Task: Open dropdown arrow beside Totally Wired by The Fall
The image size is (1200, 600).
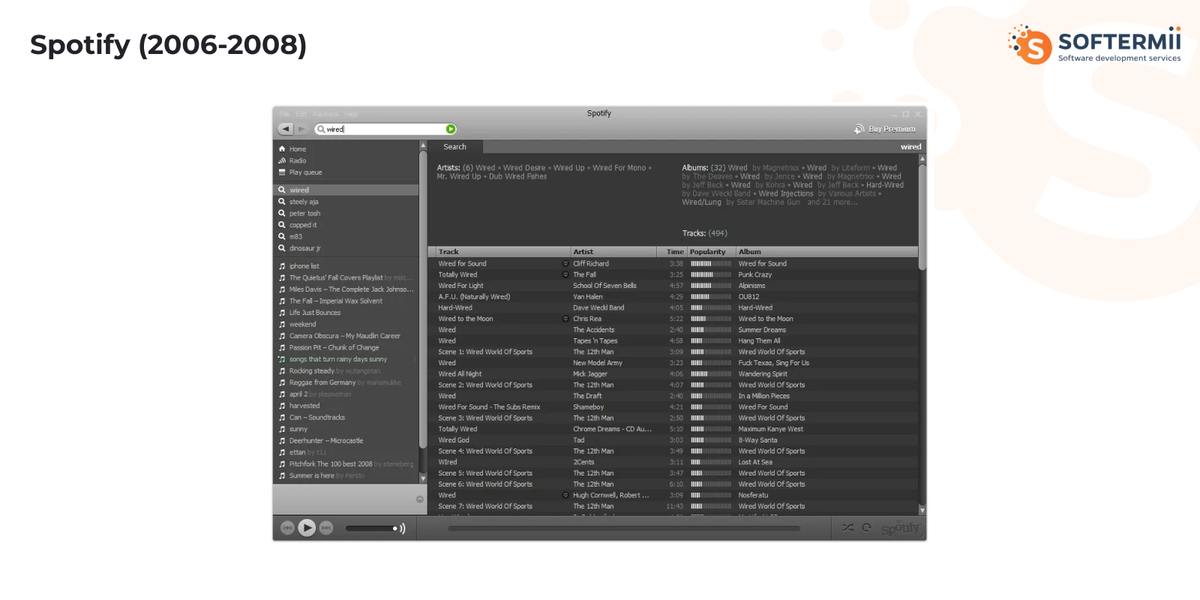Action: click(565, 275)
